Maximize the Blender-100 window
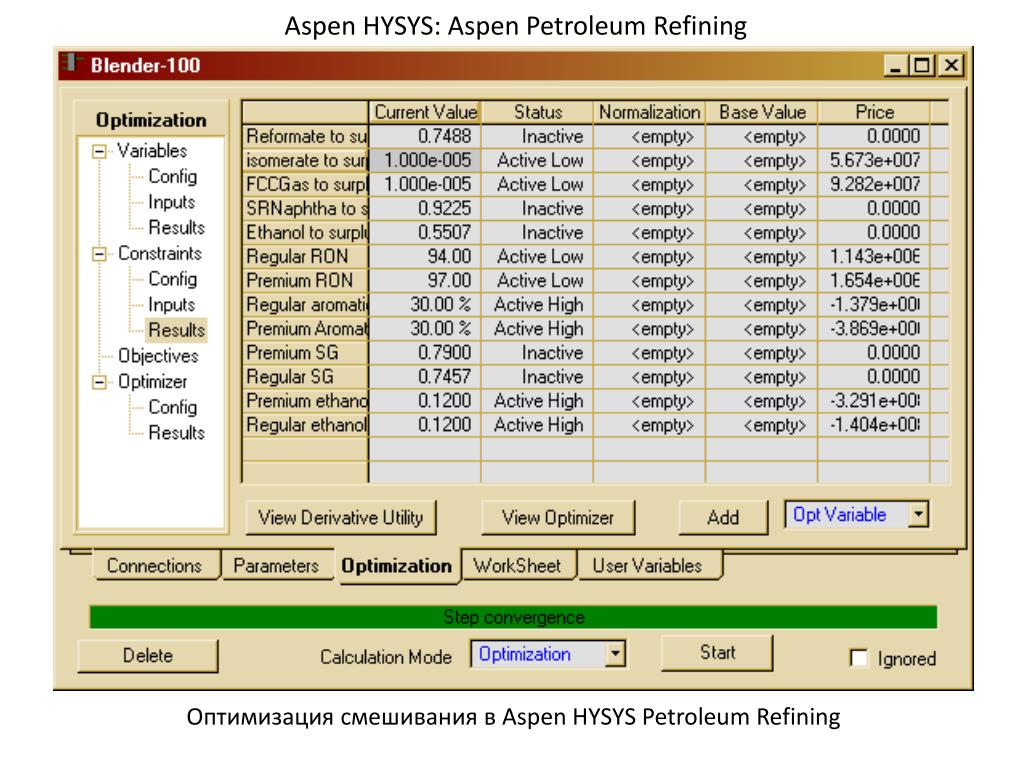Image resolution: width=1024 pixels, height=768 pixels. coord(923,65)
